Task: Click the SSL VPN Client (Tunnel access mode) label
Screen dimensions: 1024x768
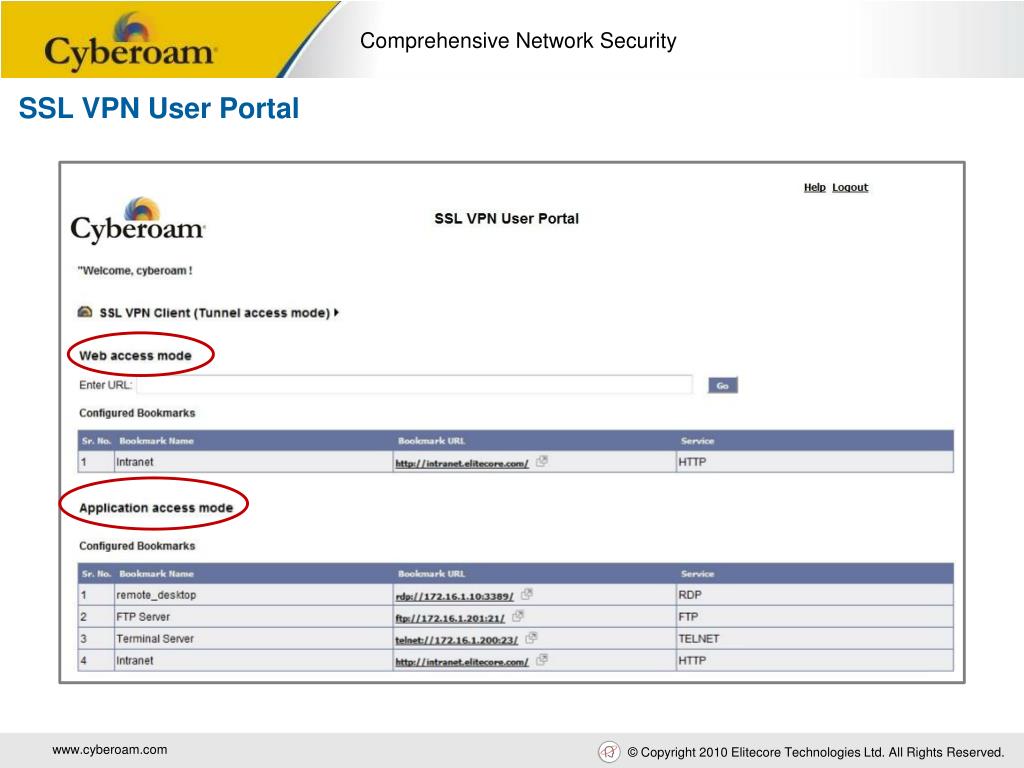Action: pyautogui.click(x=214, y=313)
